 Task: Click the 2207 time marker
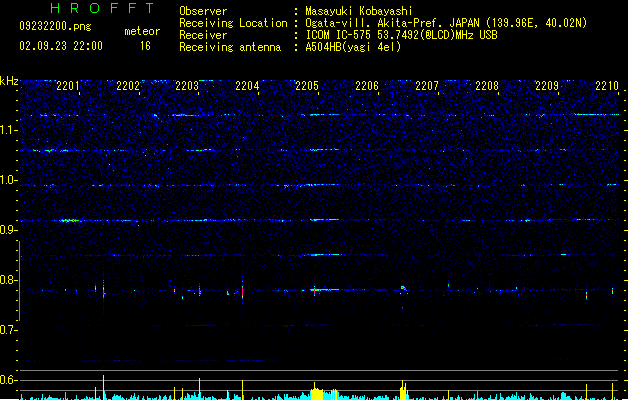[x=427, y=85]
